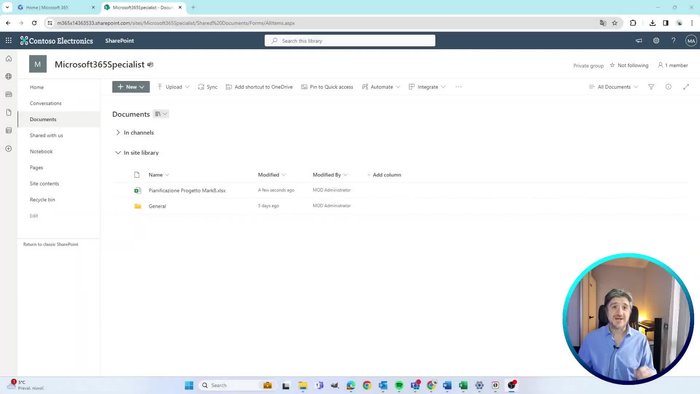Screen dimensions: 700x394
Task: Toggle Not following star for the site
Action: coord(629,65)
